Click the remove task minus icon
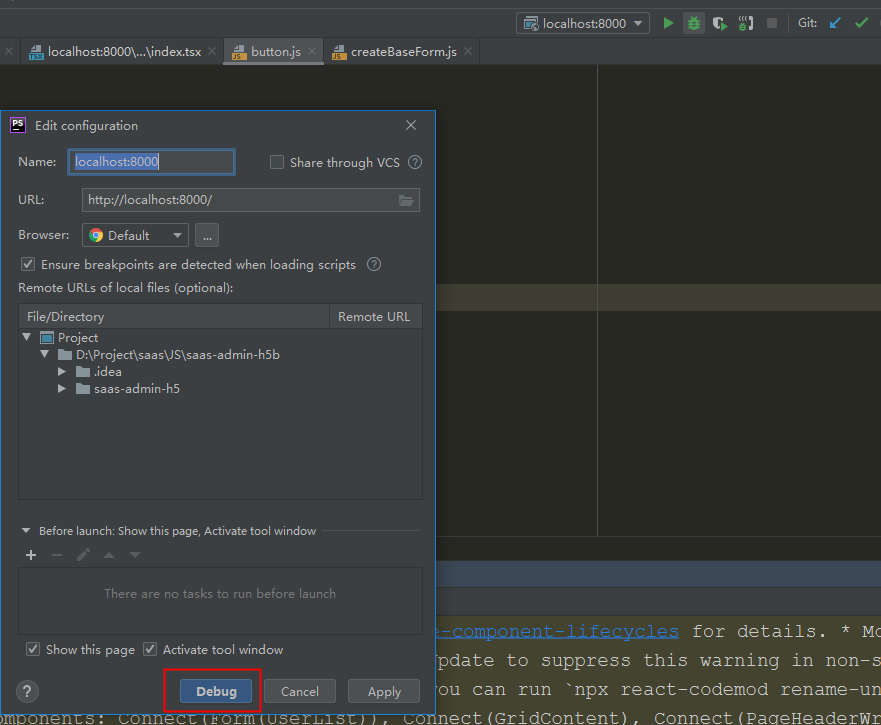The width and height of the screenshot is (881, 725). coord(57,555)
